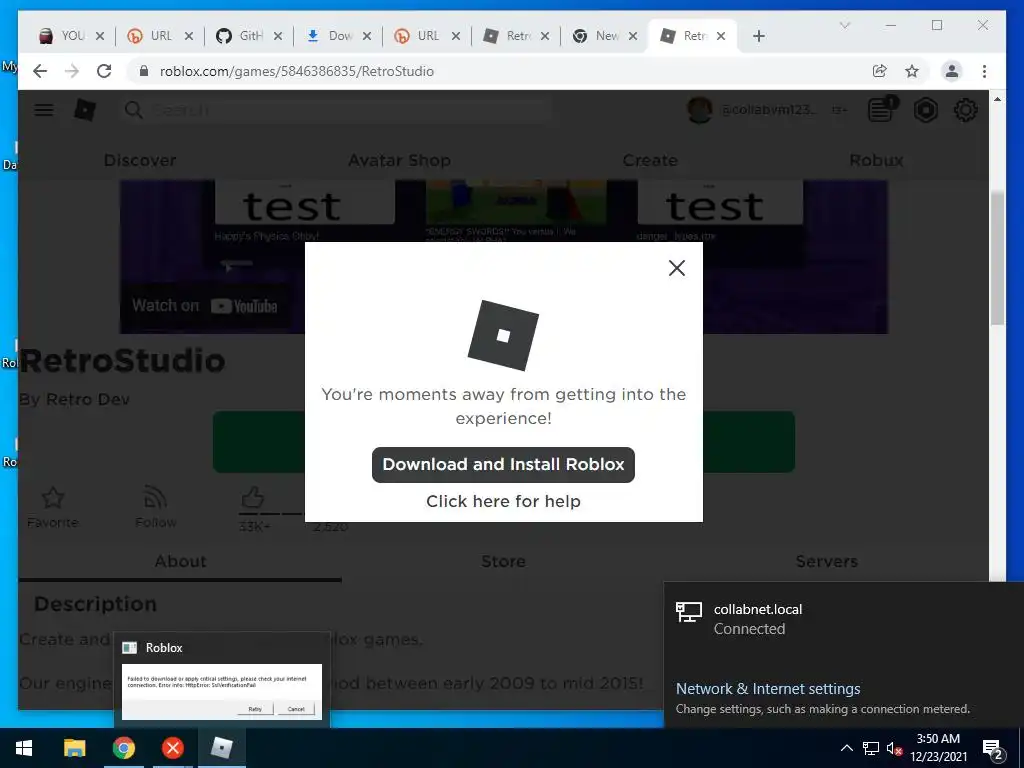Go to the Discover page

click(140, 160)
